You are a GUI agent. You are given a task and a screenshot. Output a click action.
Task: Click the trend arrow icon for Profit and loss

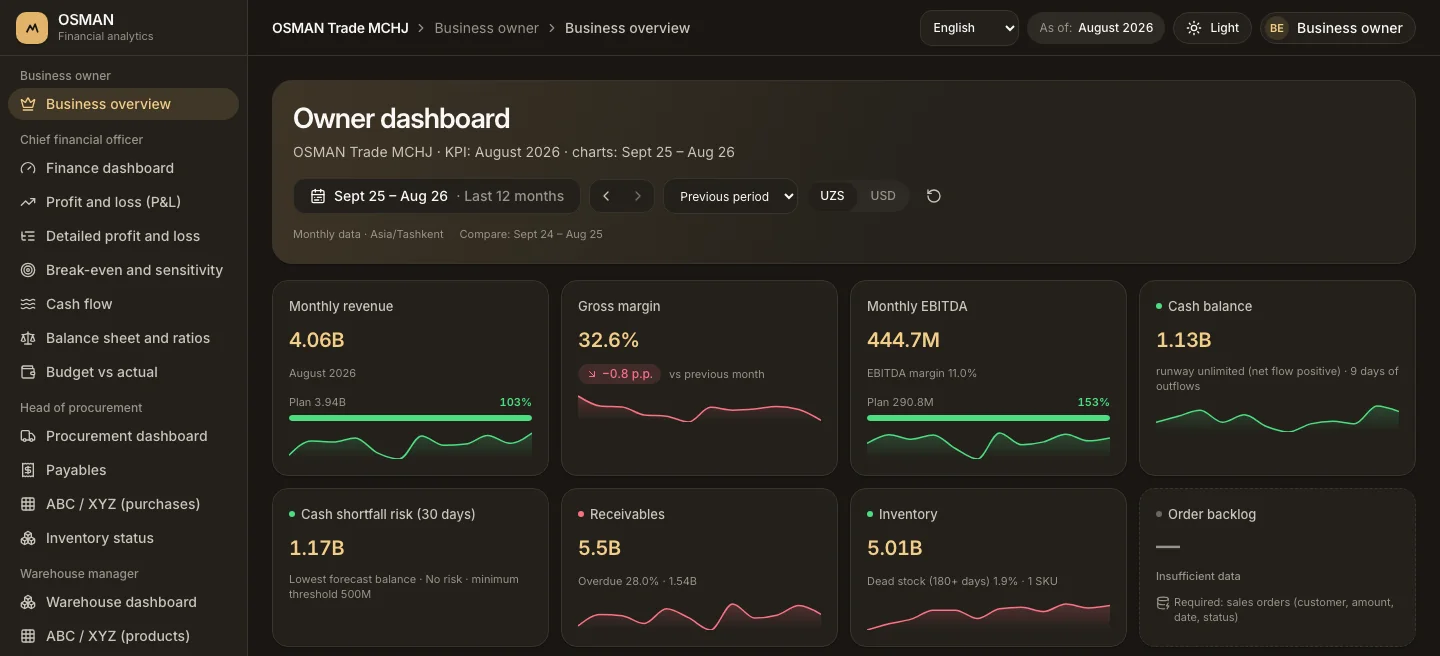coord(28,202)
